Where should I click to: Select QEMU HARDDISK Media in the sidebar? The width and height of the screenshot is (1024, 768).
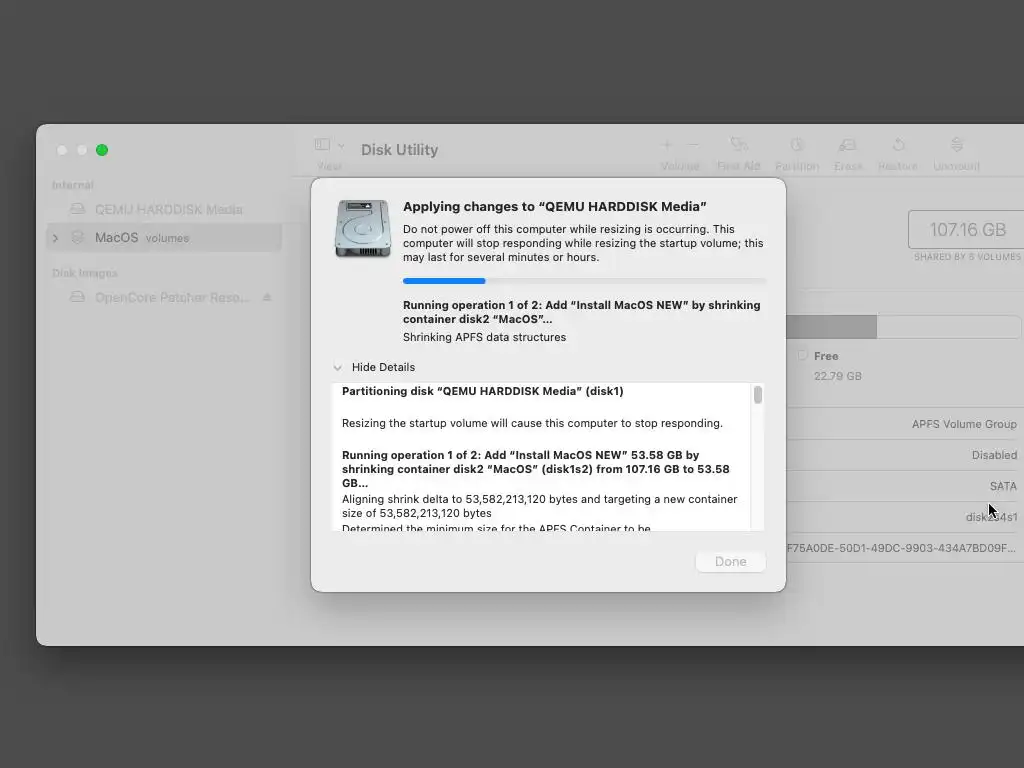click(x=163, y=210)
